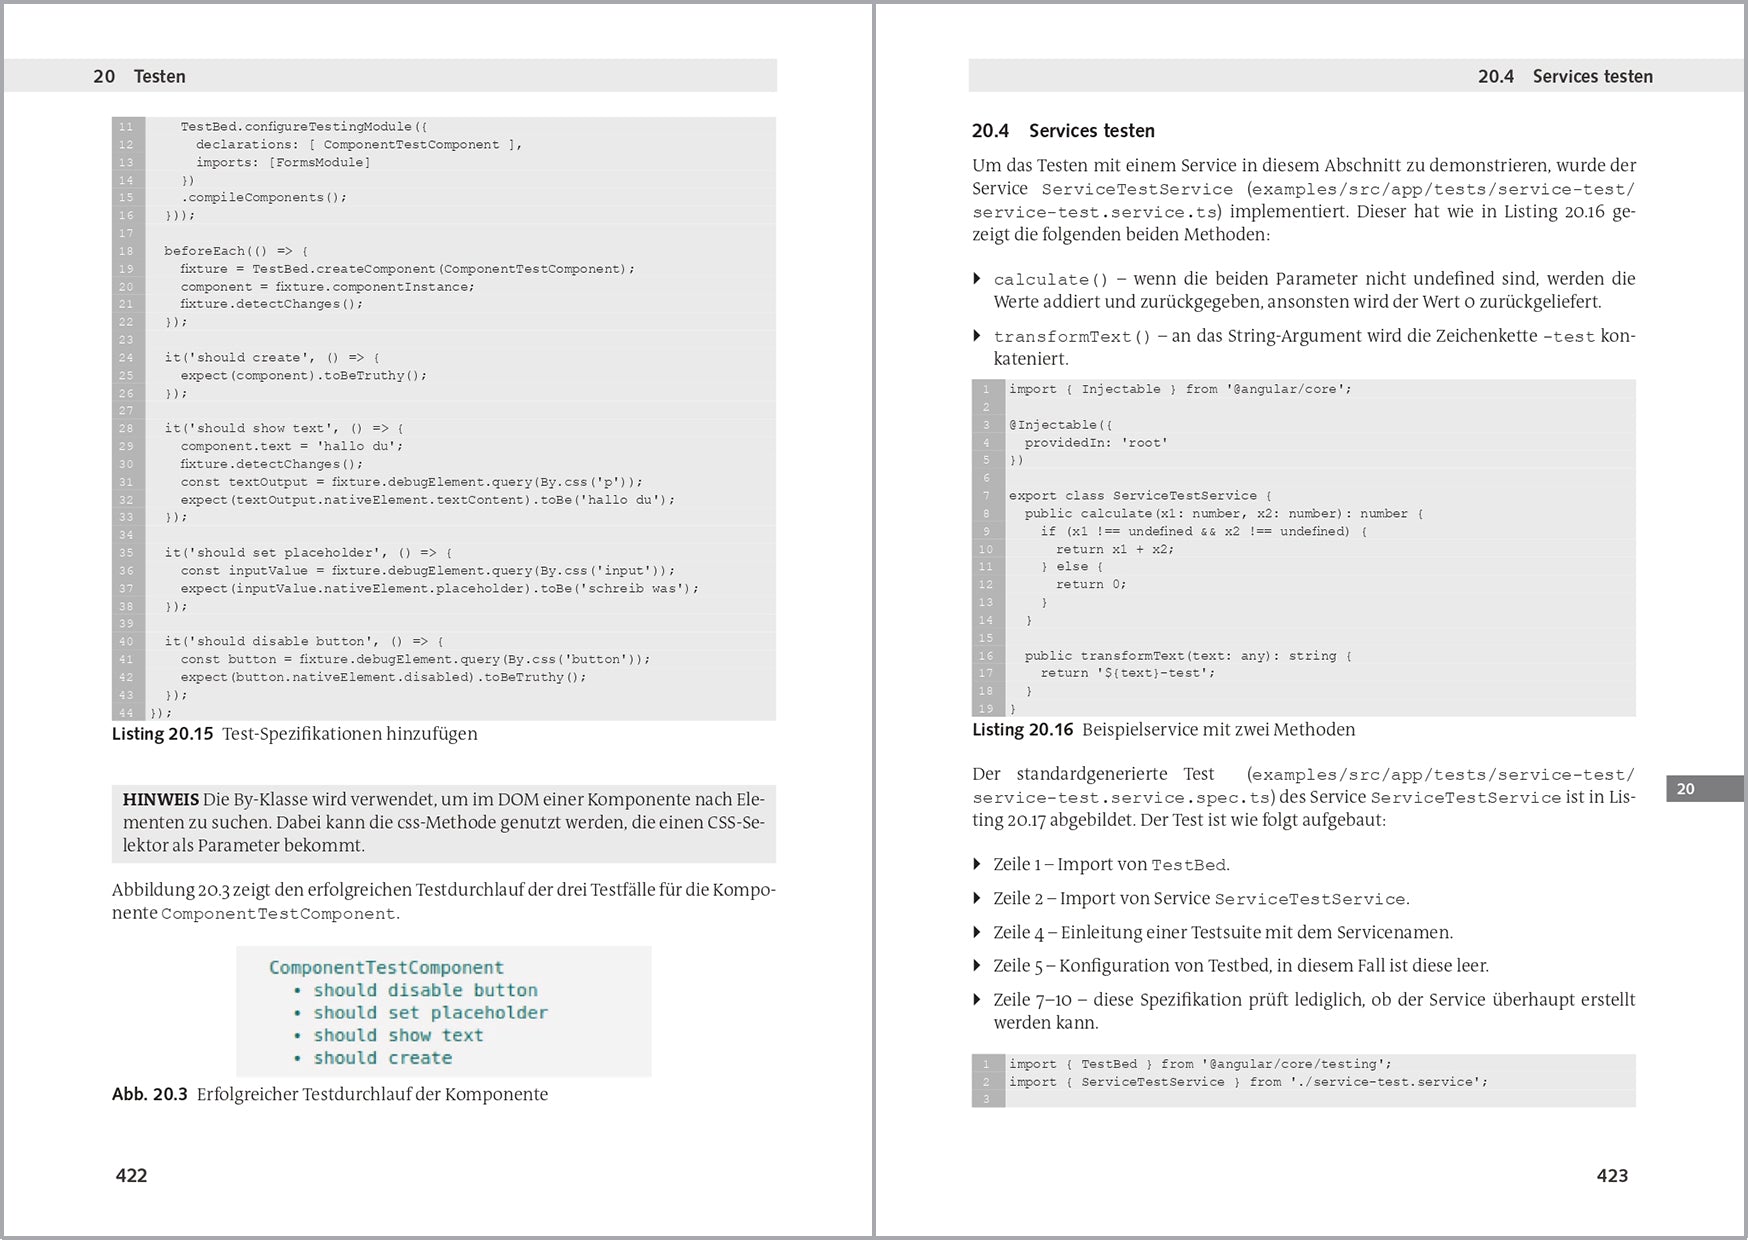Click the bullet beside 'should disable button'
The height and width of the screenshot is (1240, 1748).
point(298,990)
